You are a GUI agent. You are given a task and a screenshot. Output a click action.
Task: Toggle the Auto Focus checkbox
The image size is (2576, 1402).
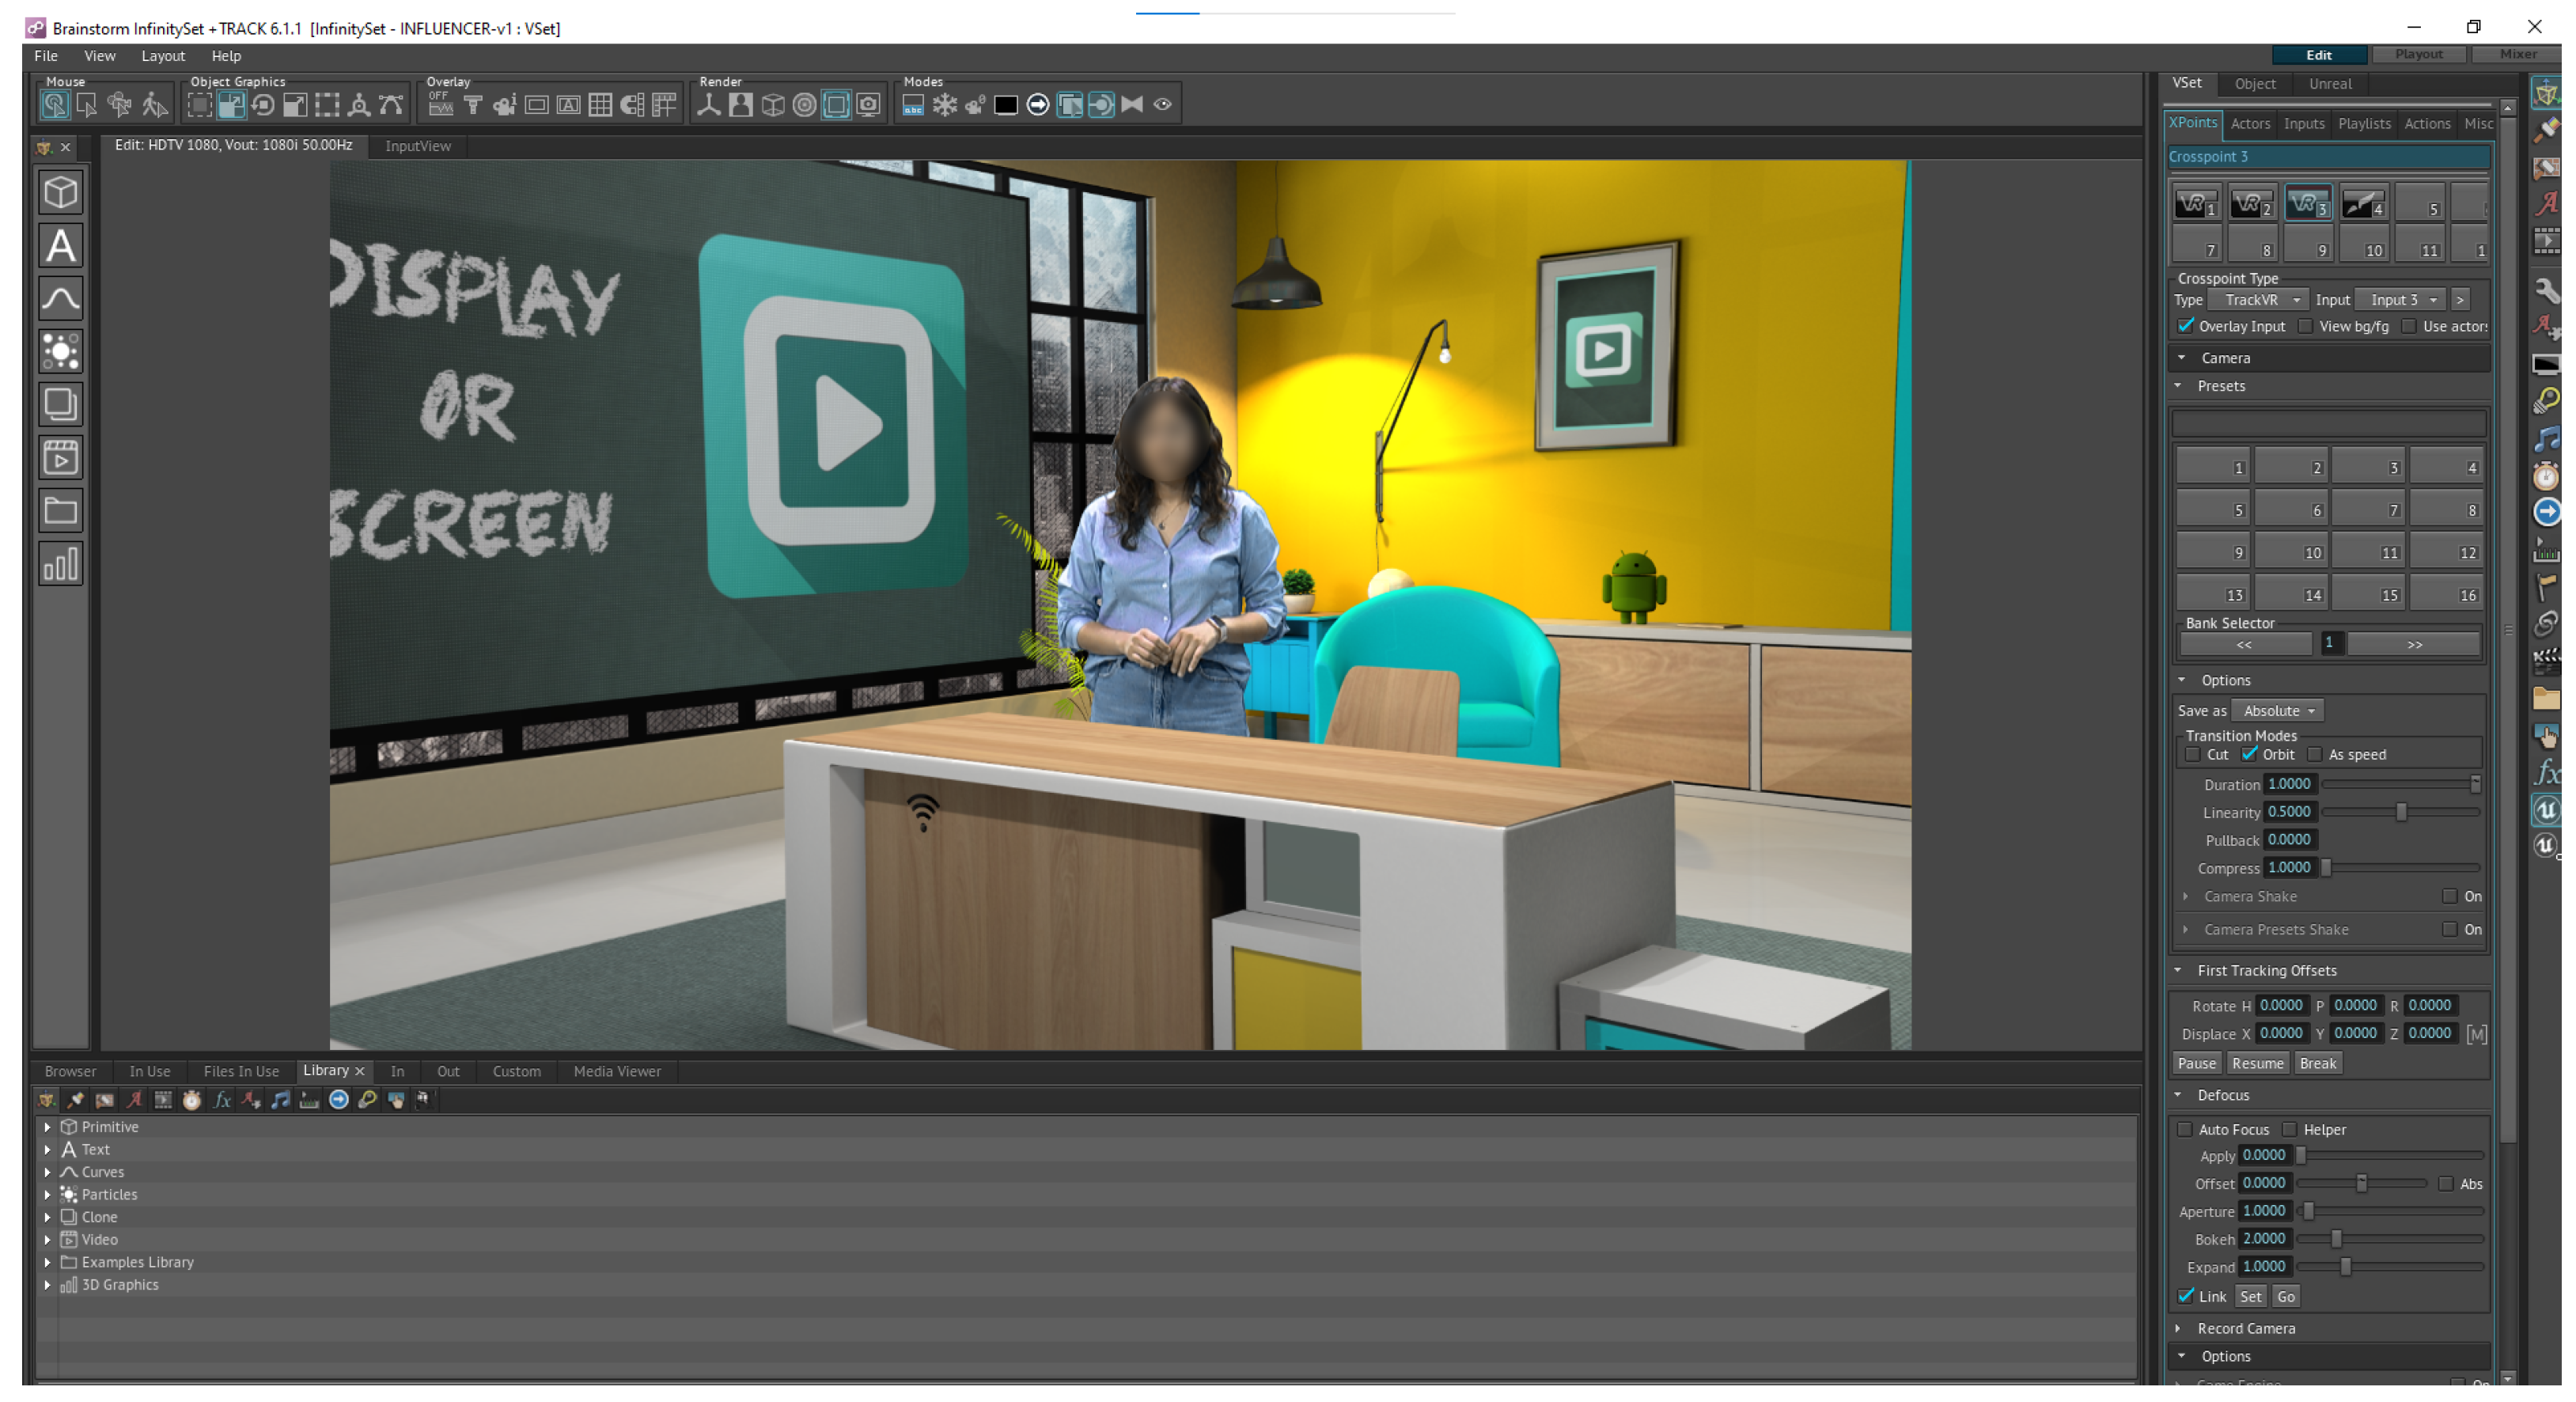point(2185,1129)
